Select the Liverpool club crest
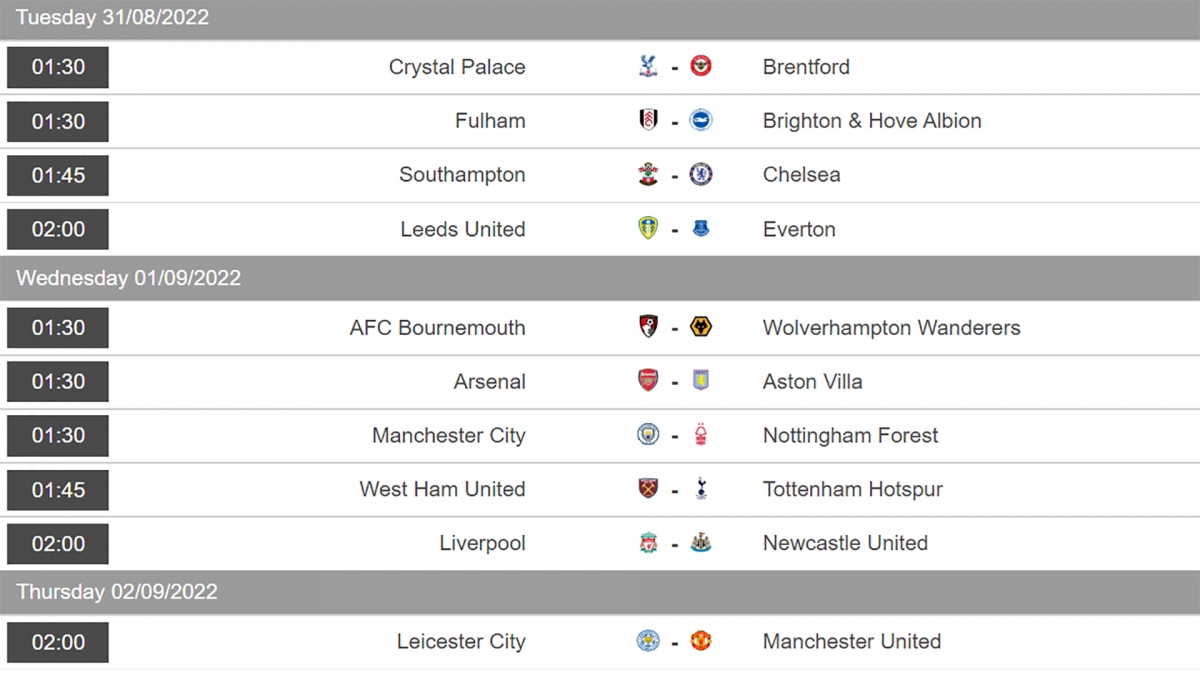 coord(648,543)
